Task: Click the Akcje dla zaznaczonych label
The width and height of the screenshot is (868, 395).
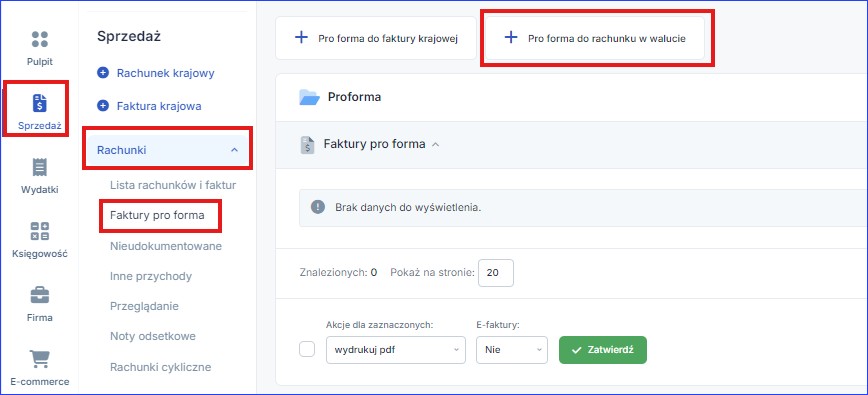Action: 379,325
